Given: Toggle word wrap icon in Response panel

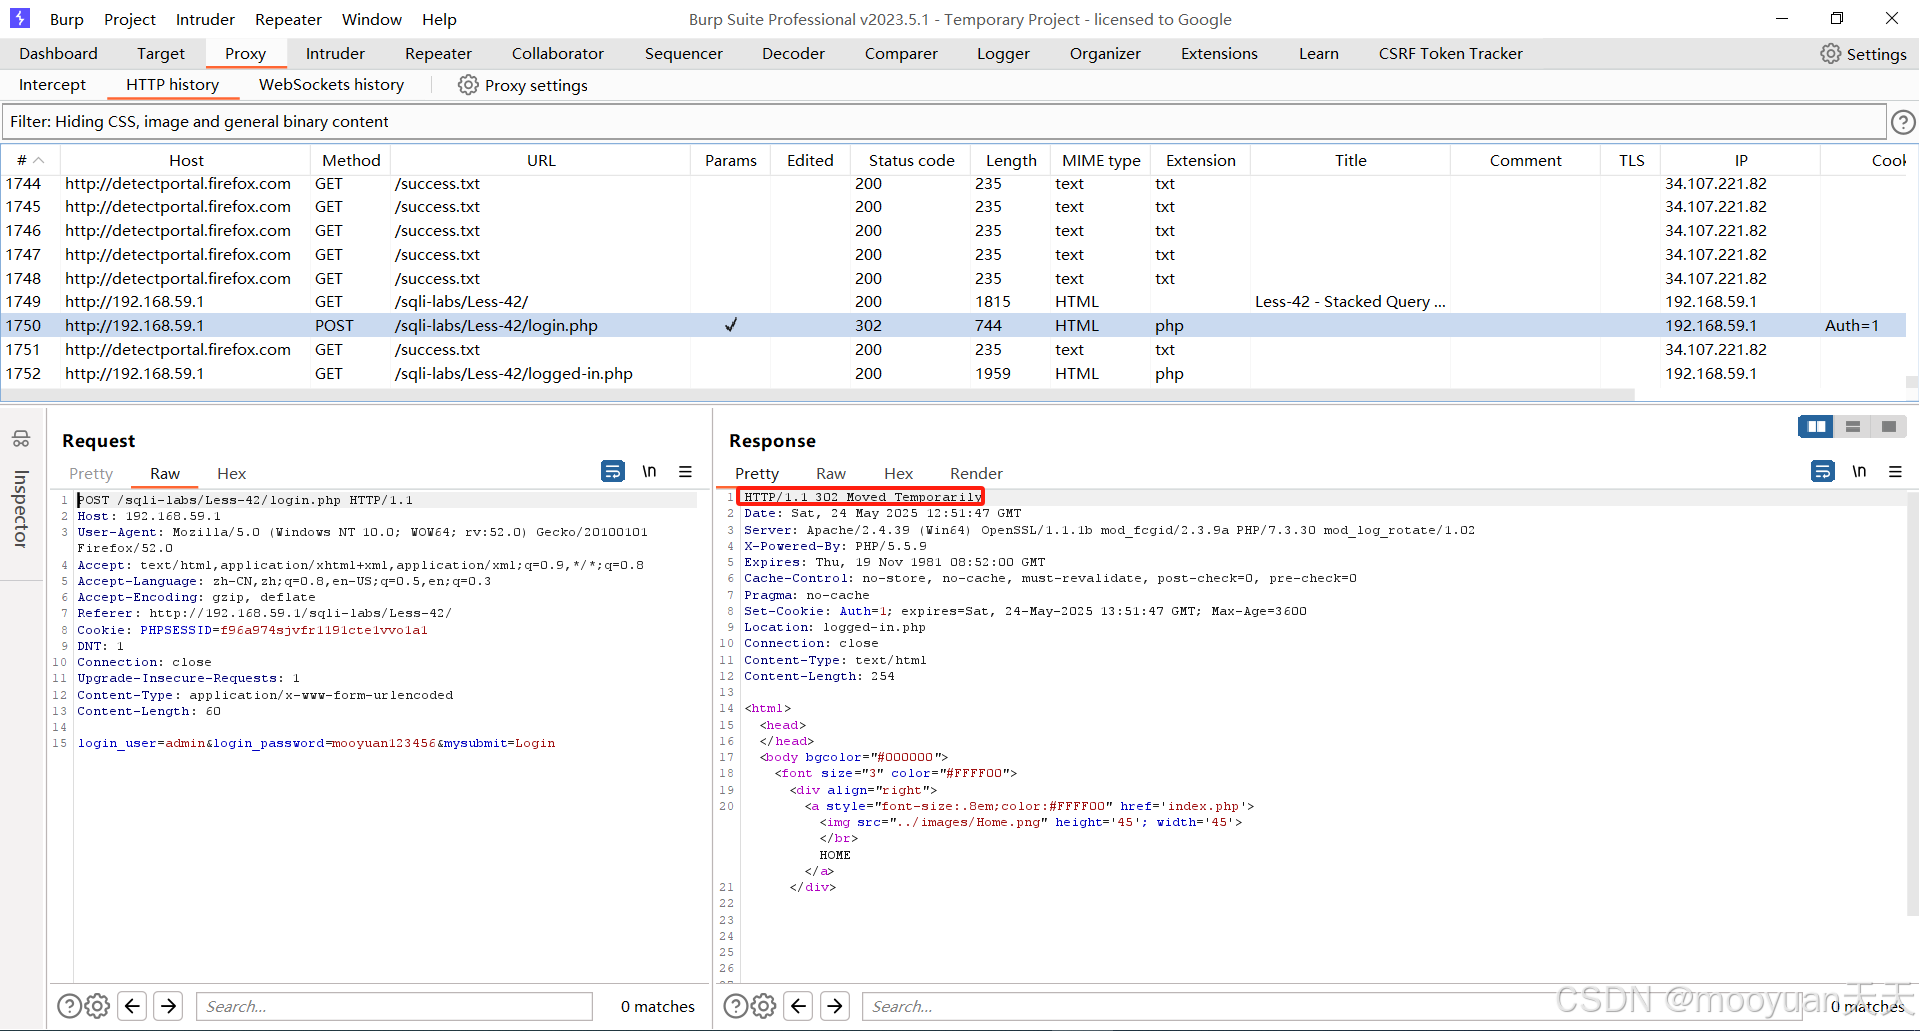Looking at the screenshot, I should 1823,471.
